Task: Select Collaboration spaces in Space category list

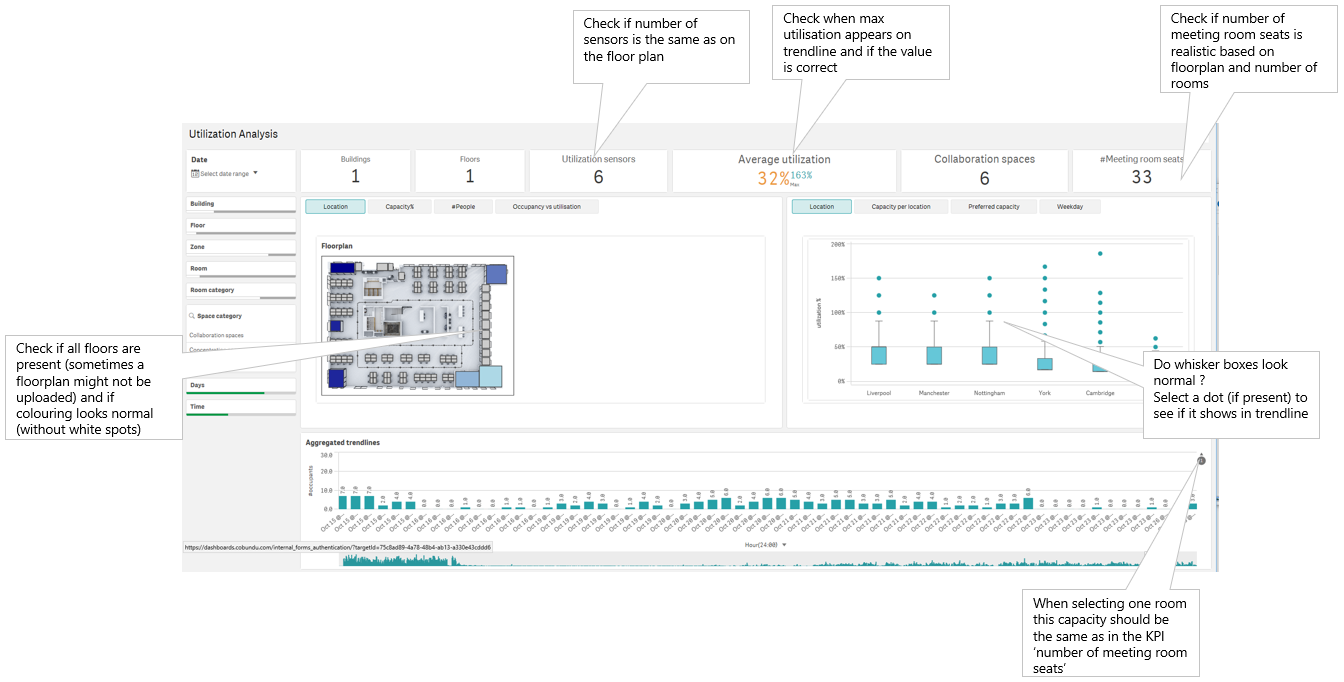Action: [x=217, y=336]
